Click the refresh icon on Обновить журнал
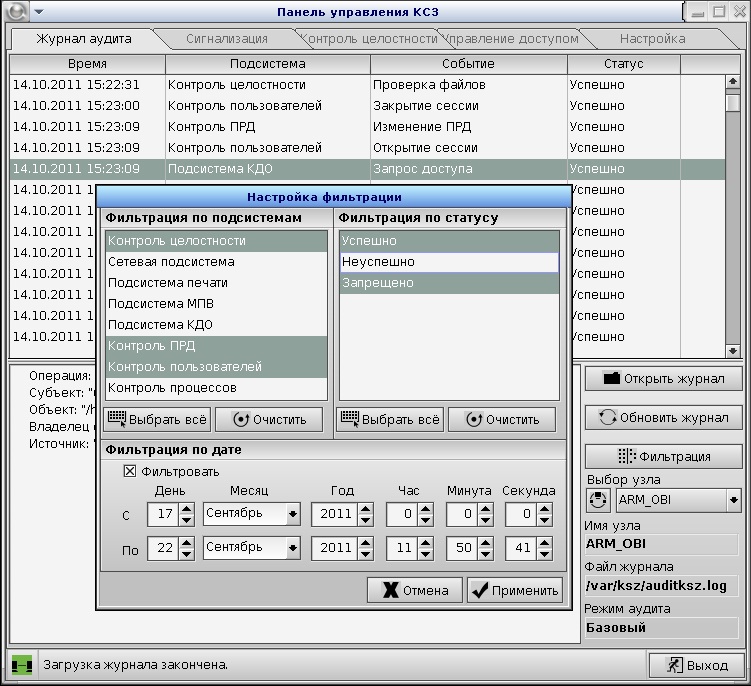This screenshot has width=751, height=686. click(607, 418)
